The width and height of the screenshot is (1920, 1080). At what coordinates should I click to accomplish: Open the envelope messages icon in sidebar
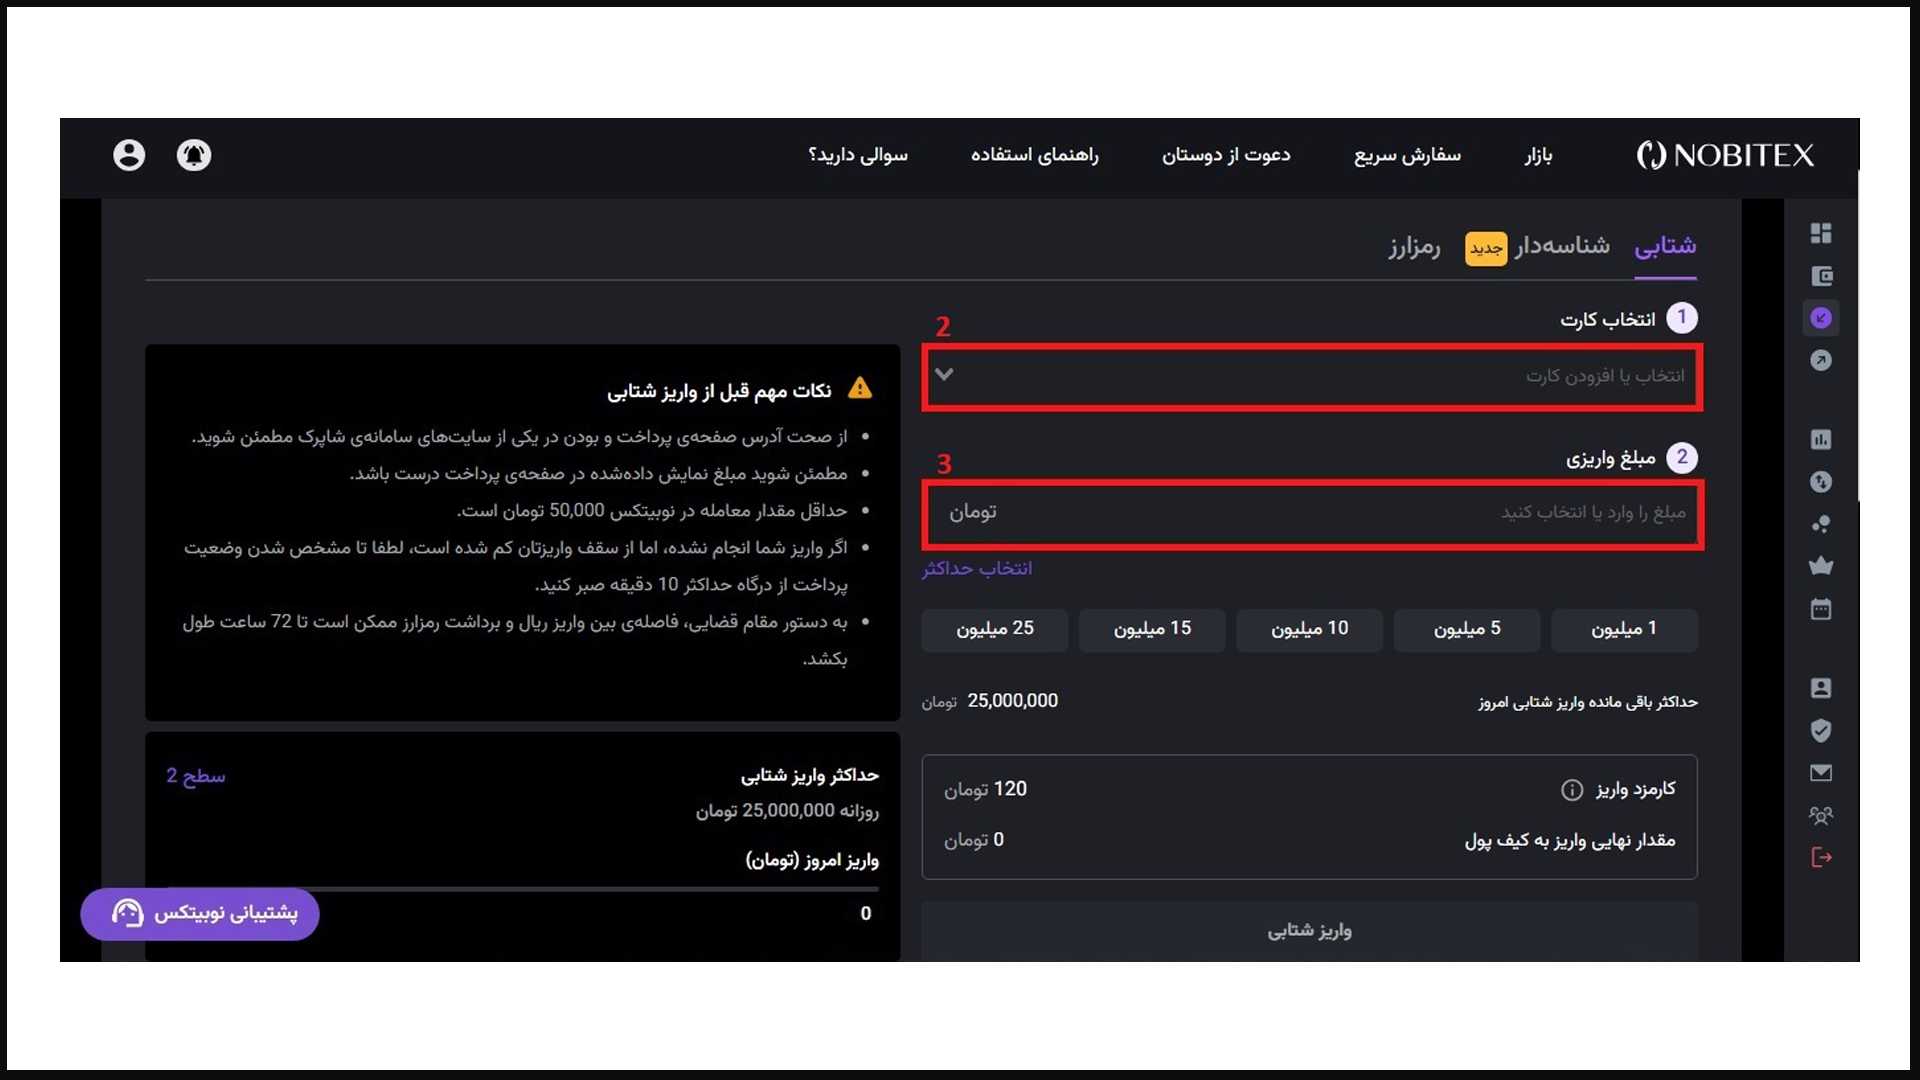[1821, 773]
